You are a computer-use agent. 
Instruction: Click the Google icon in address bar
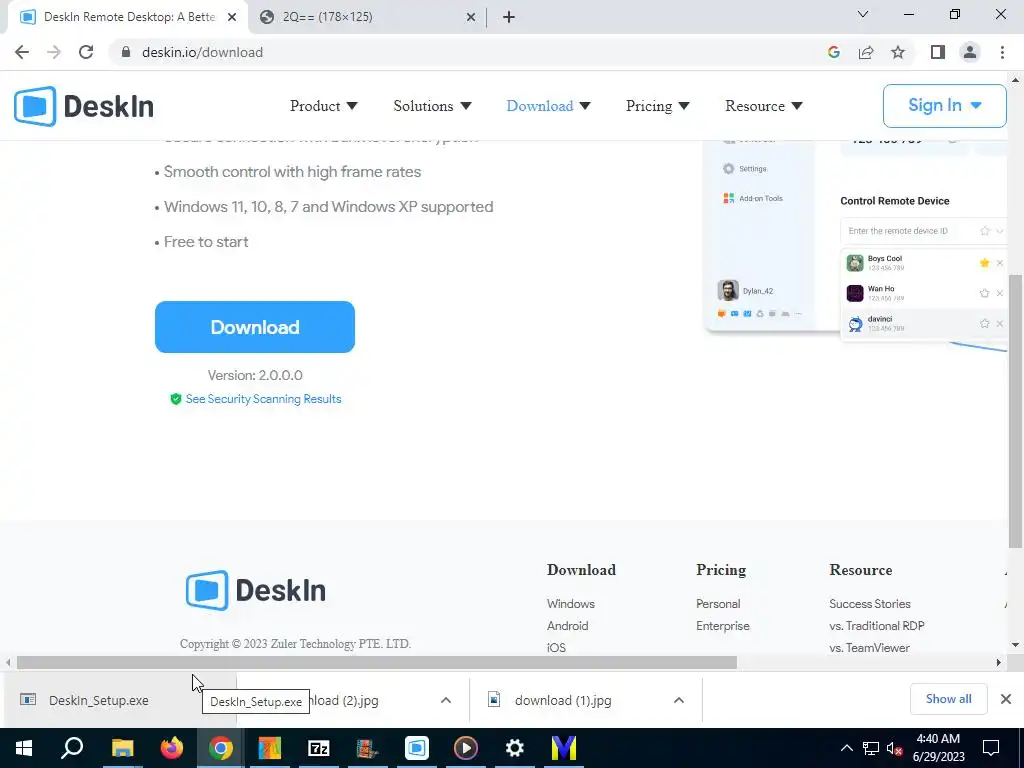[x=833, y=52]
